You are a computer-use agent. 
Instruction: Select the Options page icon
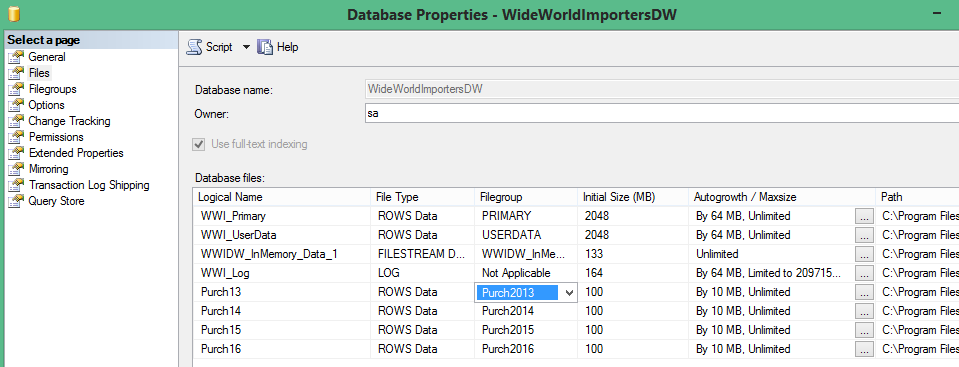click(x=16, y=105)
